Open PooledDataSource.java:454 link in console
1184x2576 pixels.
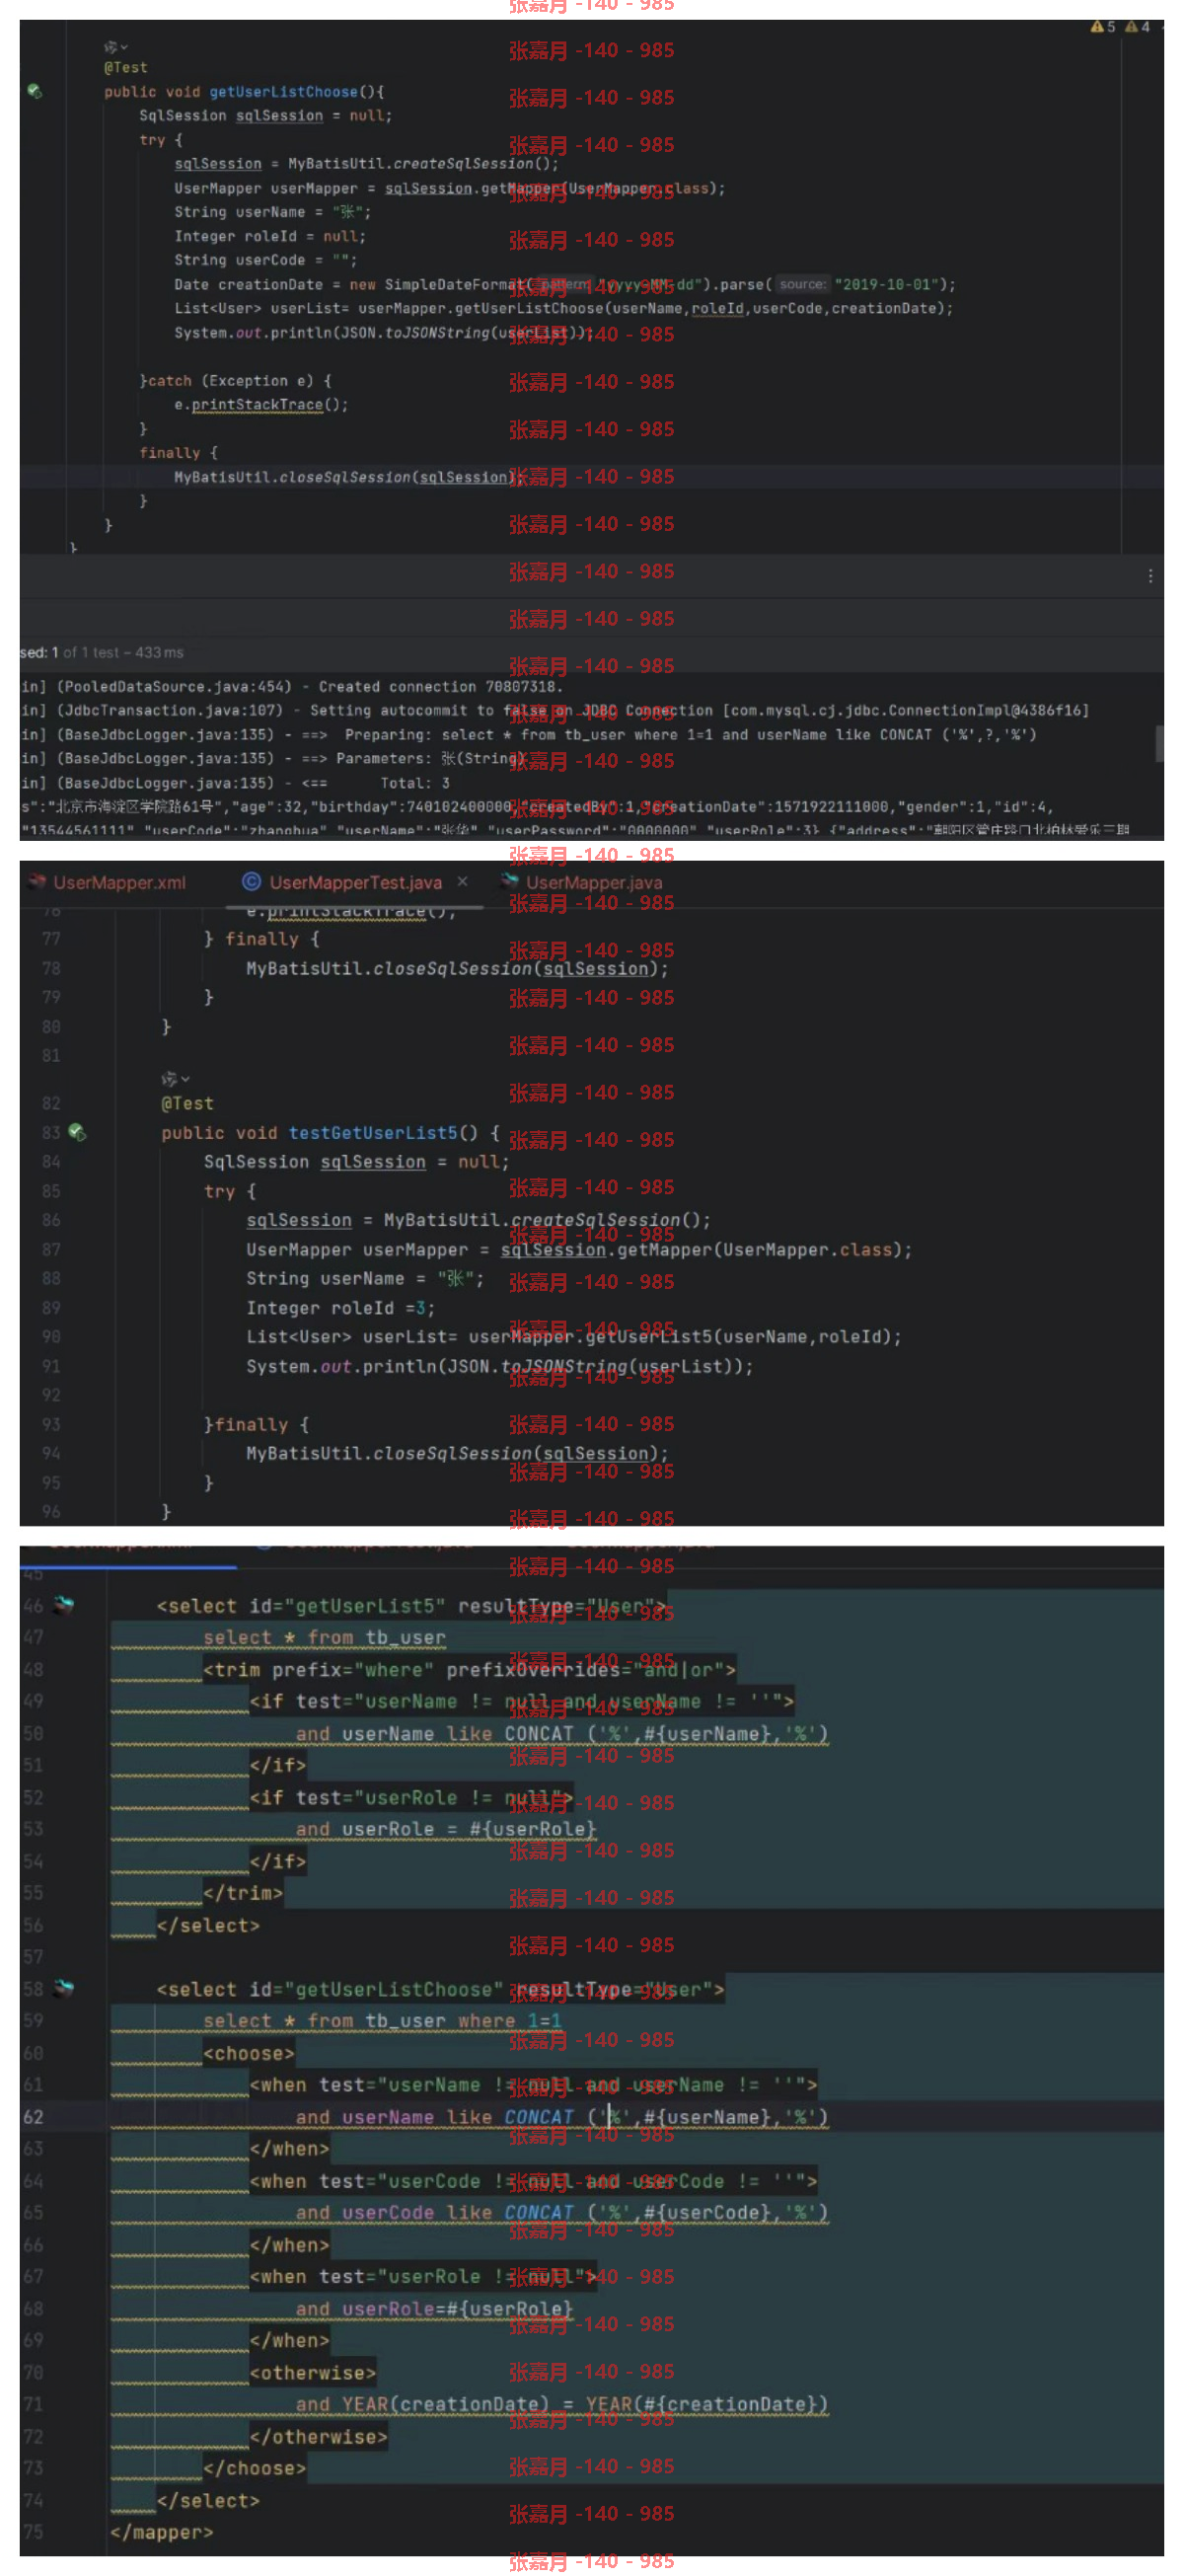174,687
